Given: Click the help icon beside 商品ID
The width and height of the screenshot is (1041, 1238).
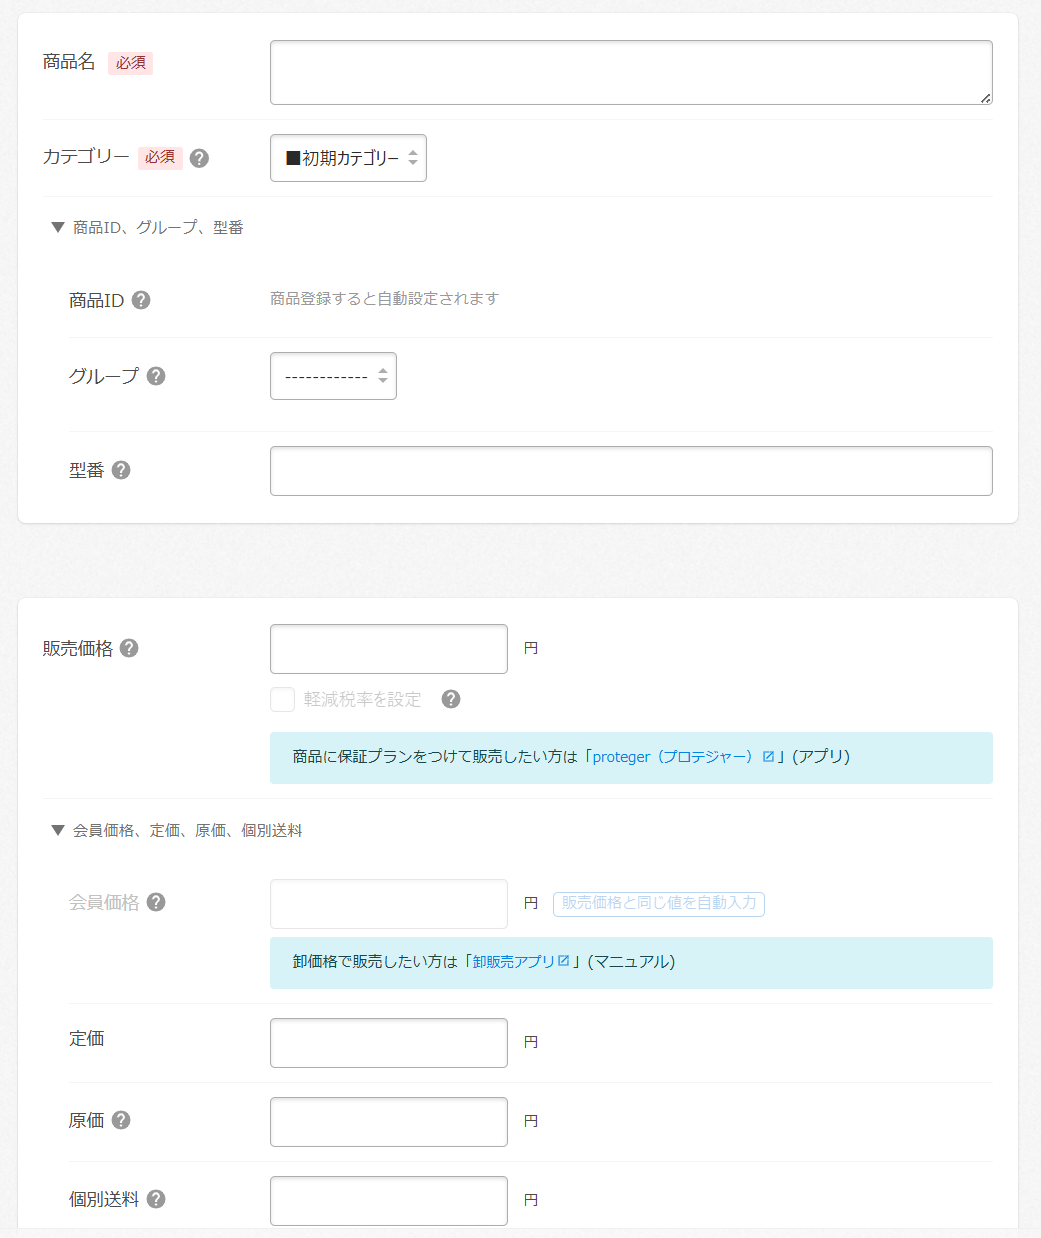Looking at the screenshot, I should click(141, 300).
